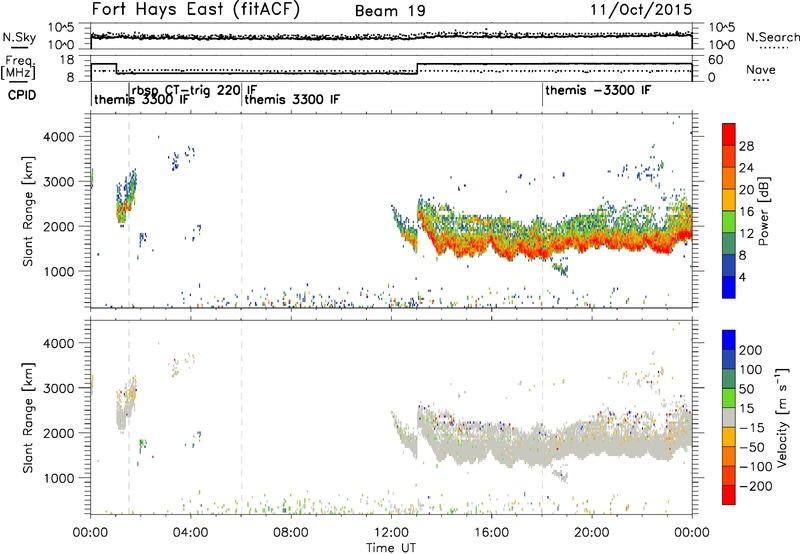Select the "themis -3300 IF" CPID text
This screenshot has width=800, height=554.
(x=598, y=90)
